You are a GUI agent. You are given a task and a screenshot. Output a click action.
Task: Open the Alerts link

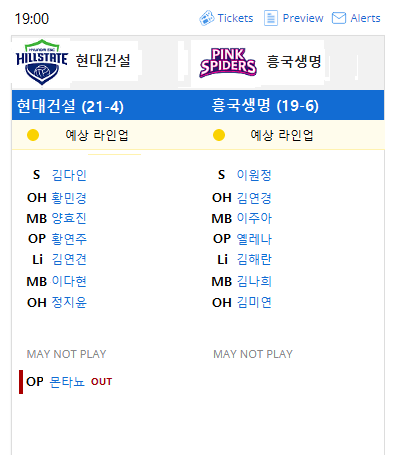365,18
